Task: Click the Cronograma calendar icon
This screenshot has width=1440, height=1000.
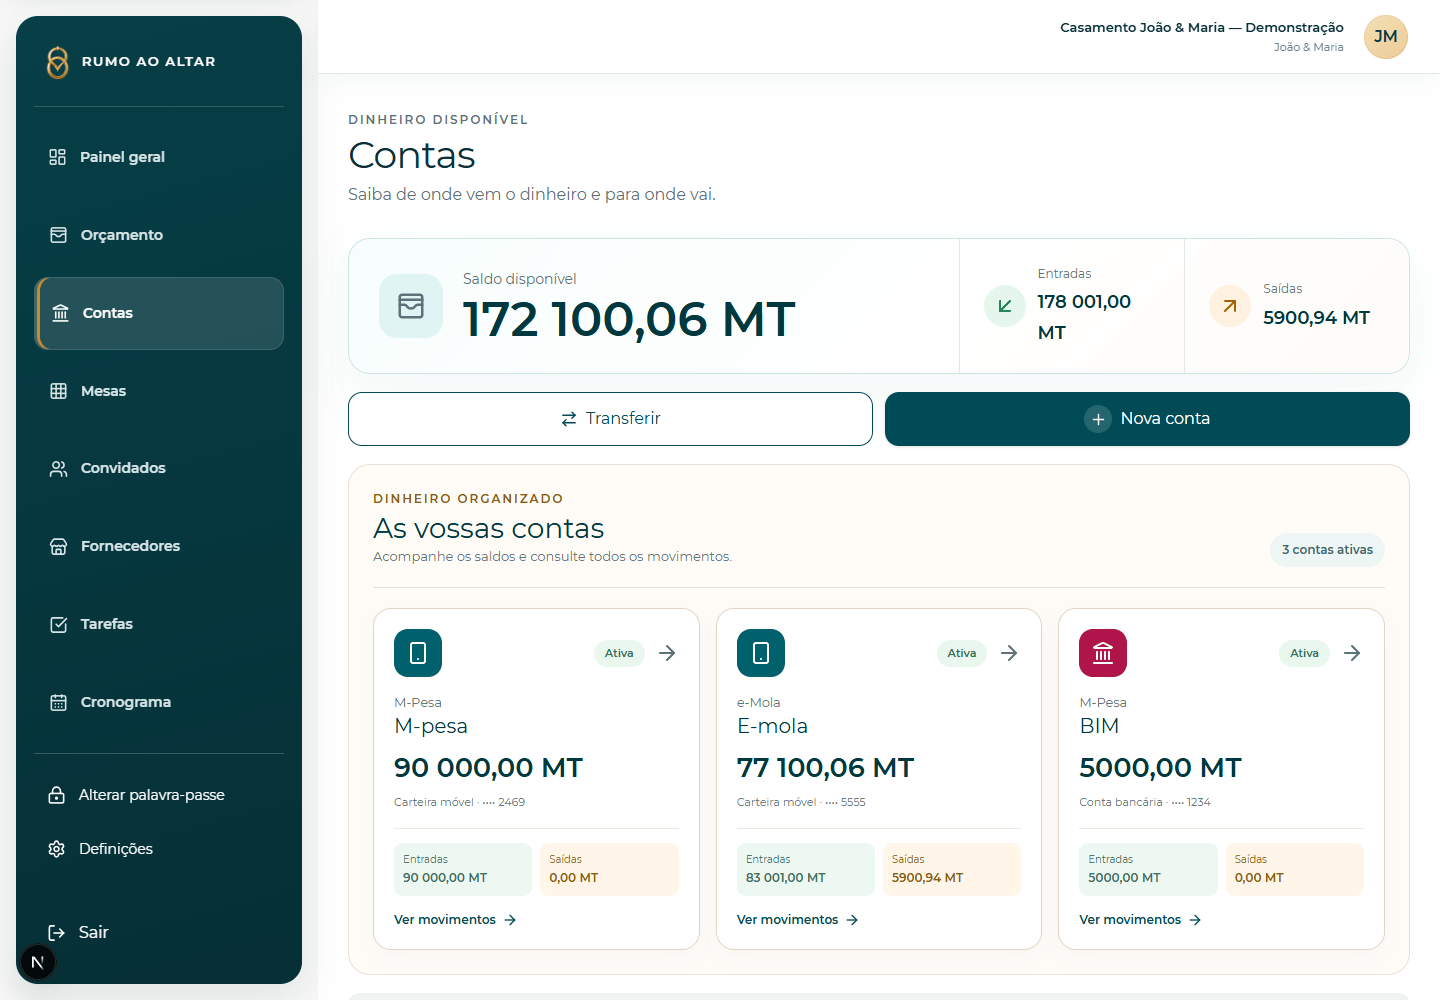Action: (59, 702)
